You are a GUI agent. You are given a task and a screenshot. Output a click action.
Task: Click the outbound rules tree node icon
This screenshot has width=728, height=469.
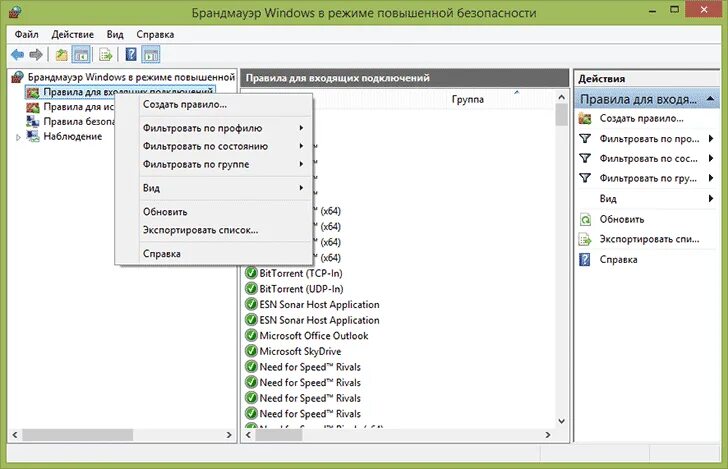(x=32, y=107)
